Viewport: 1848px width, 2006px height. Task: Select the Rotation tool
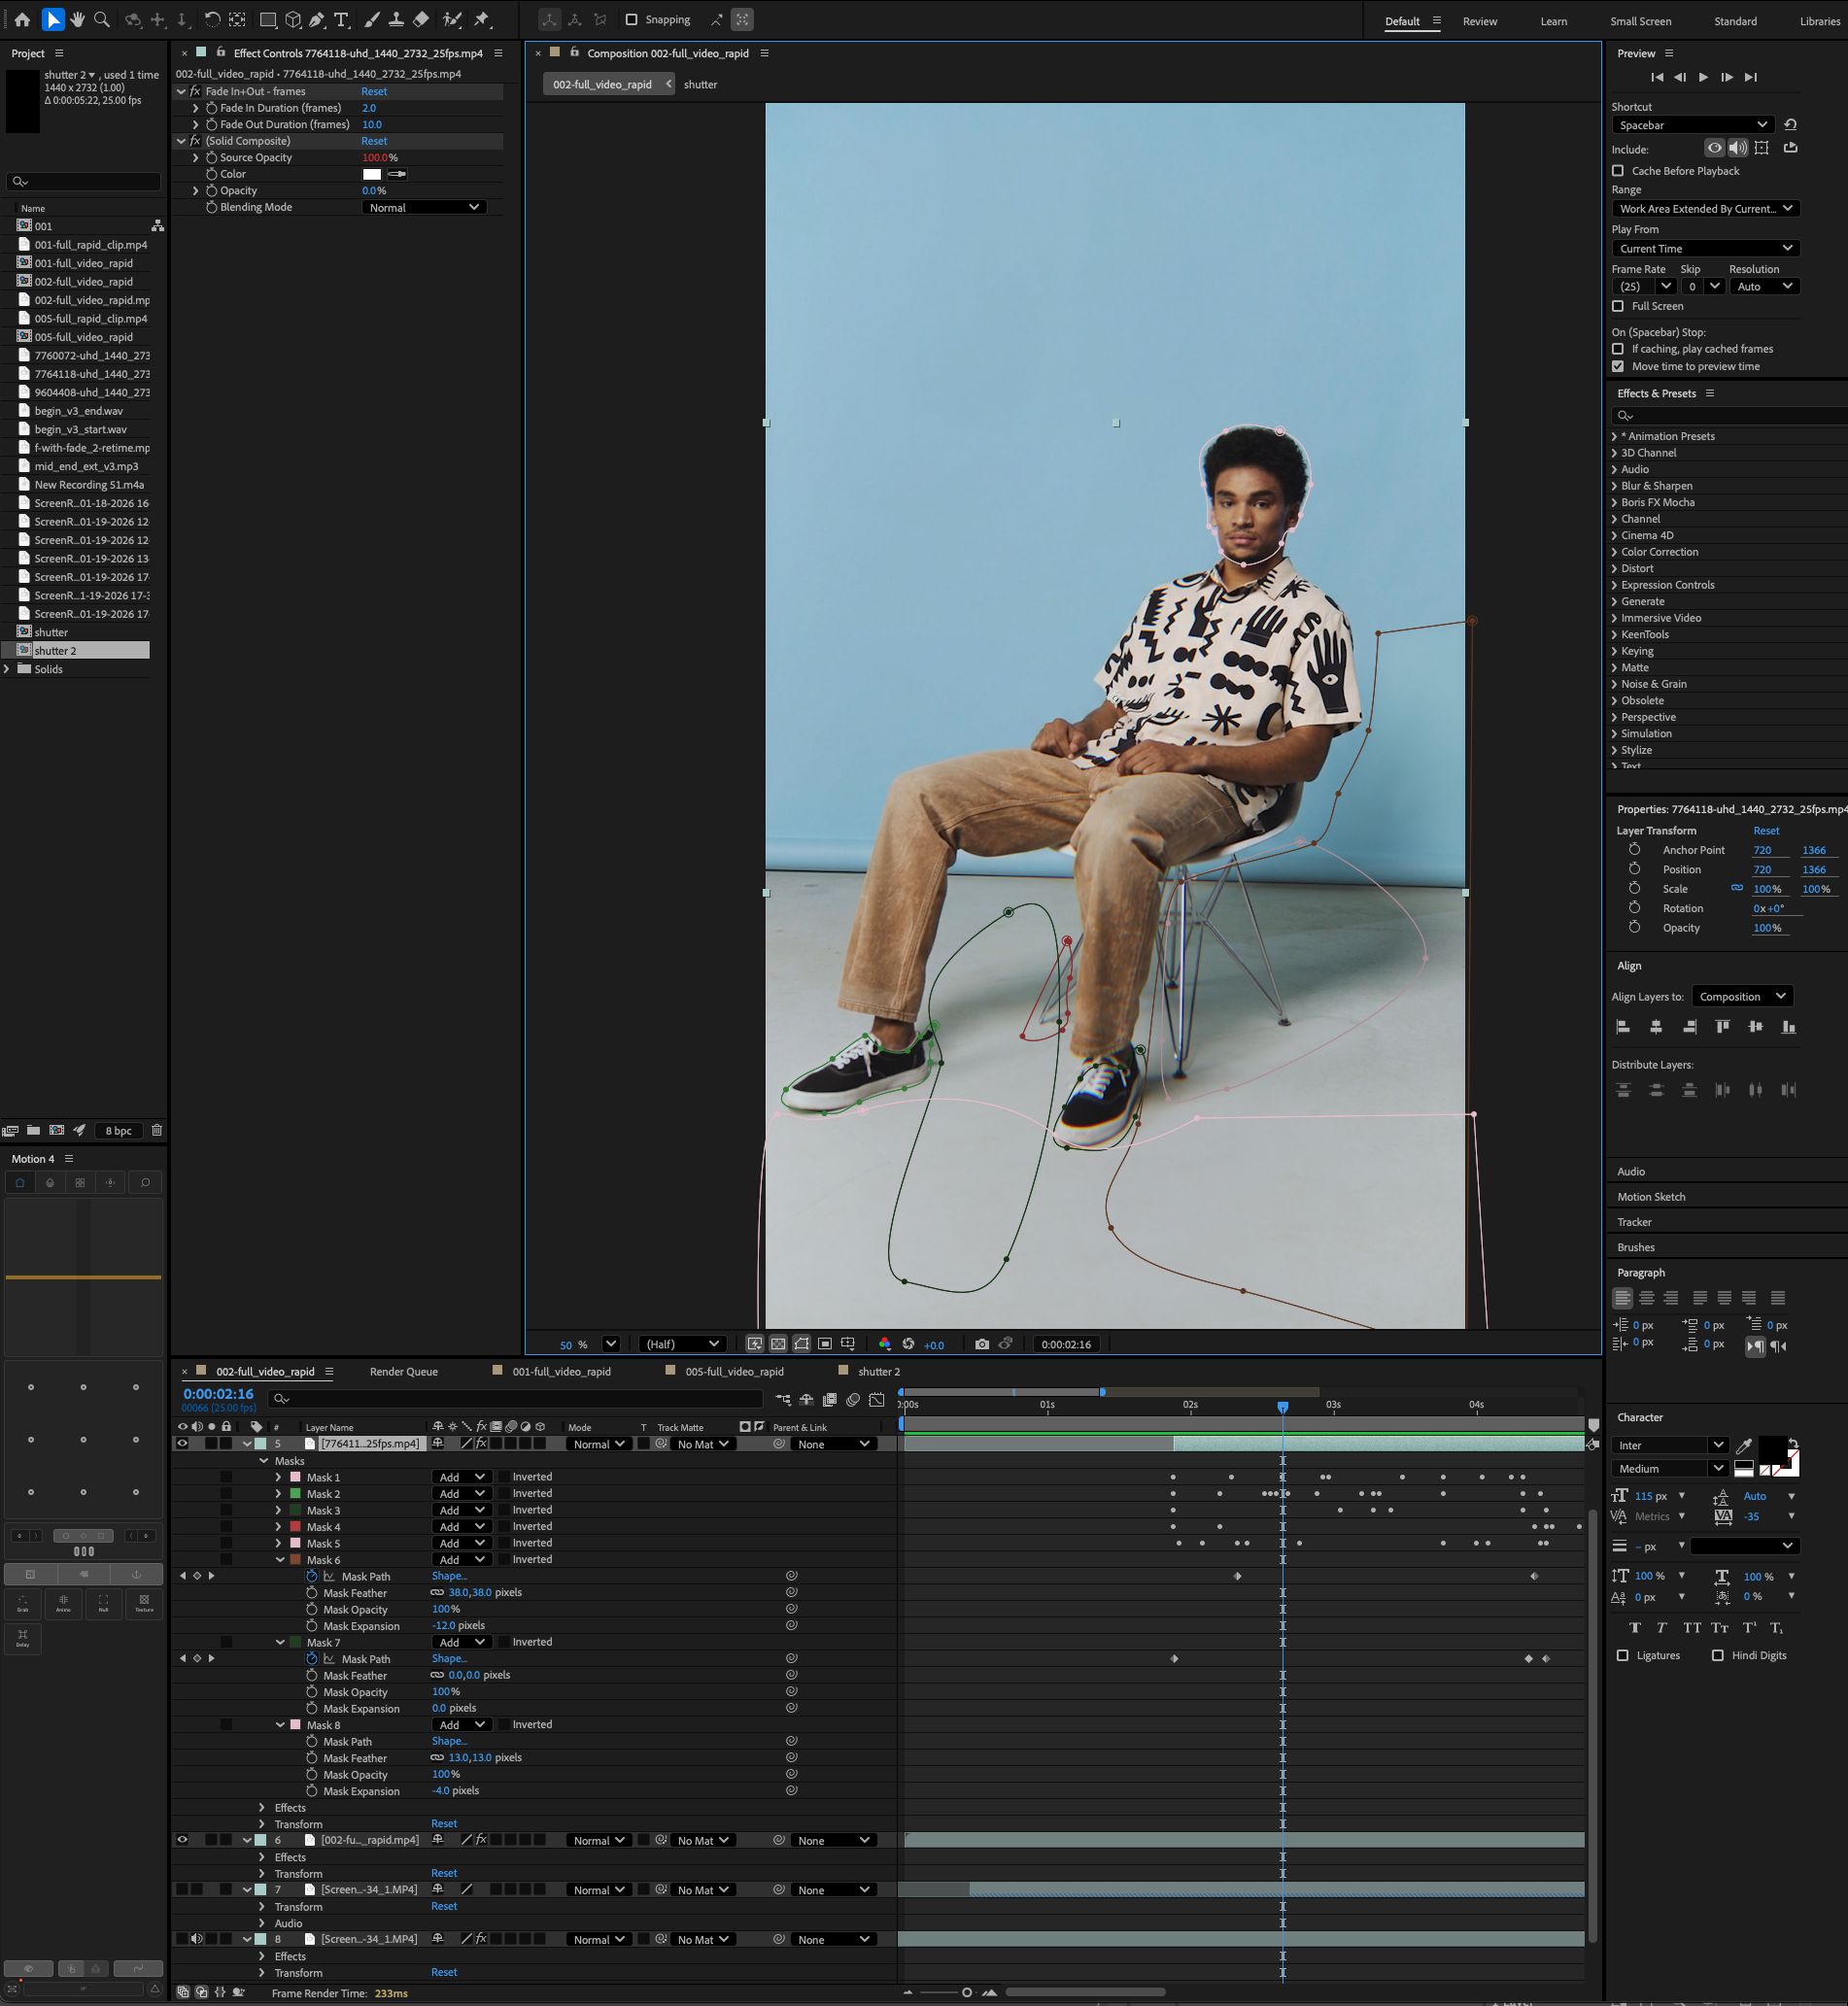(213, 19)
